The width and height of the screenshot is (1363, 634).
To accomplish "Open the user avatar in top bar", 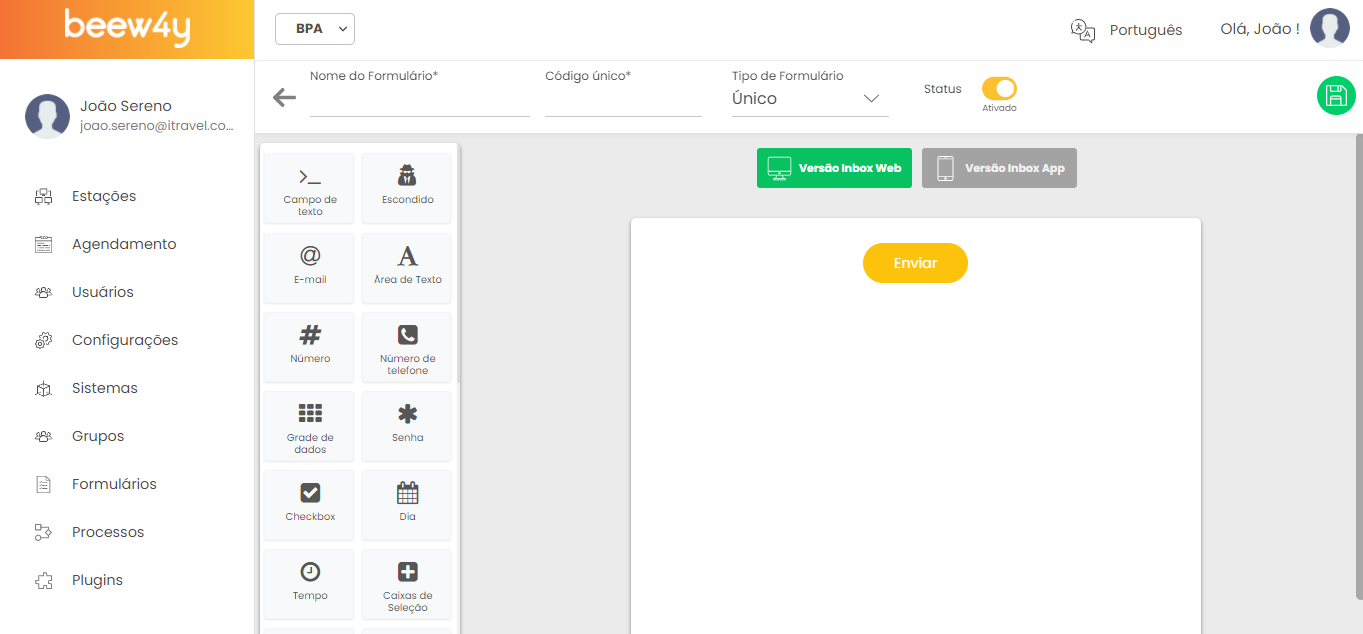I will pyautogui.click(x=1330, y=28).
